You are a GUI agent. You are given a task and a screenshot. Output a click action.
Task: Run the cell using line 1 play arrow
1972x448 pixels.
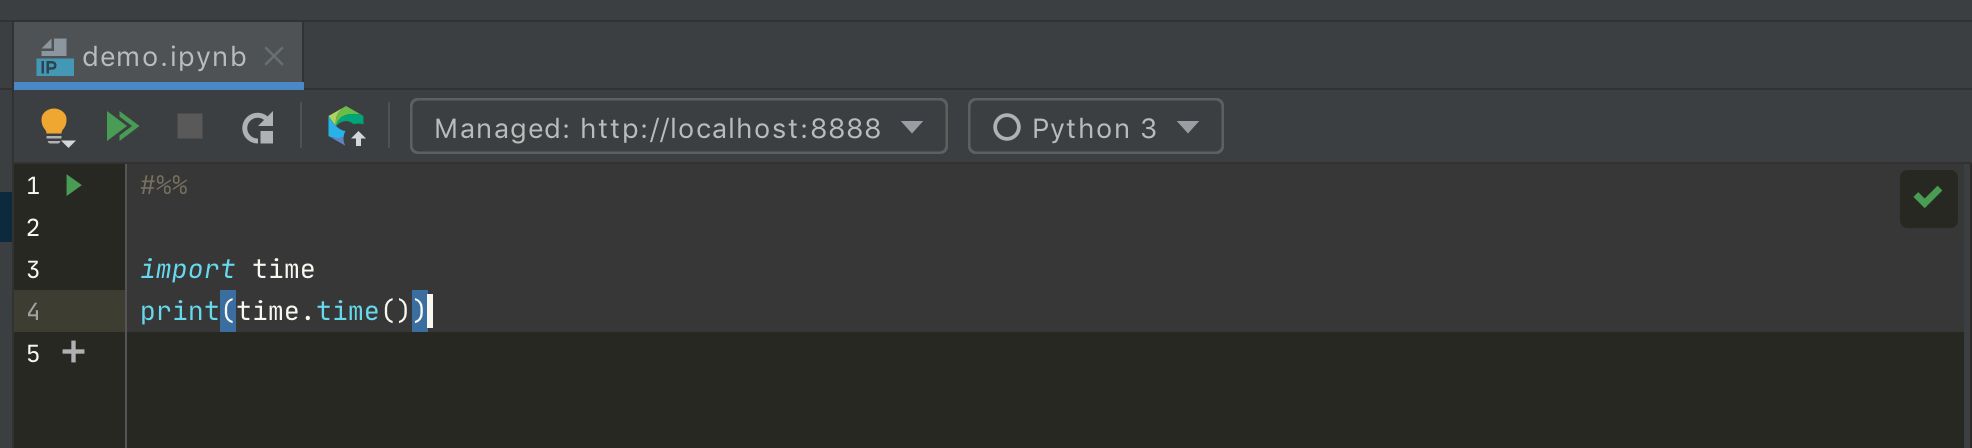click(x=73, y=185)
